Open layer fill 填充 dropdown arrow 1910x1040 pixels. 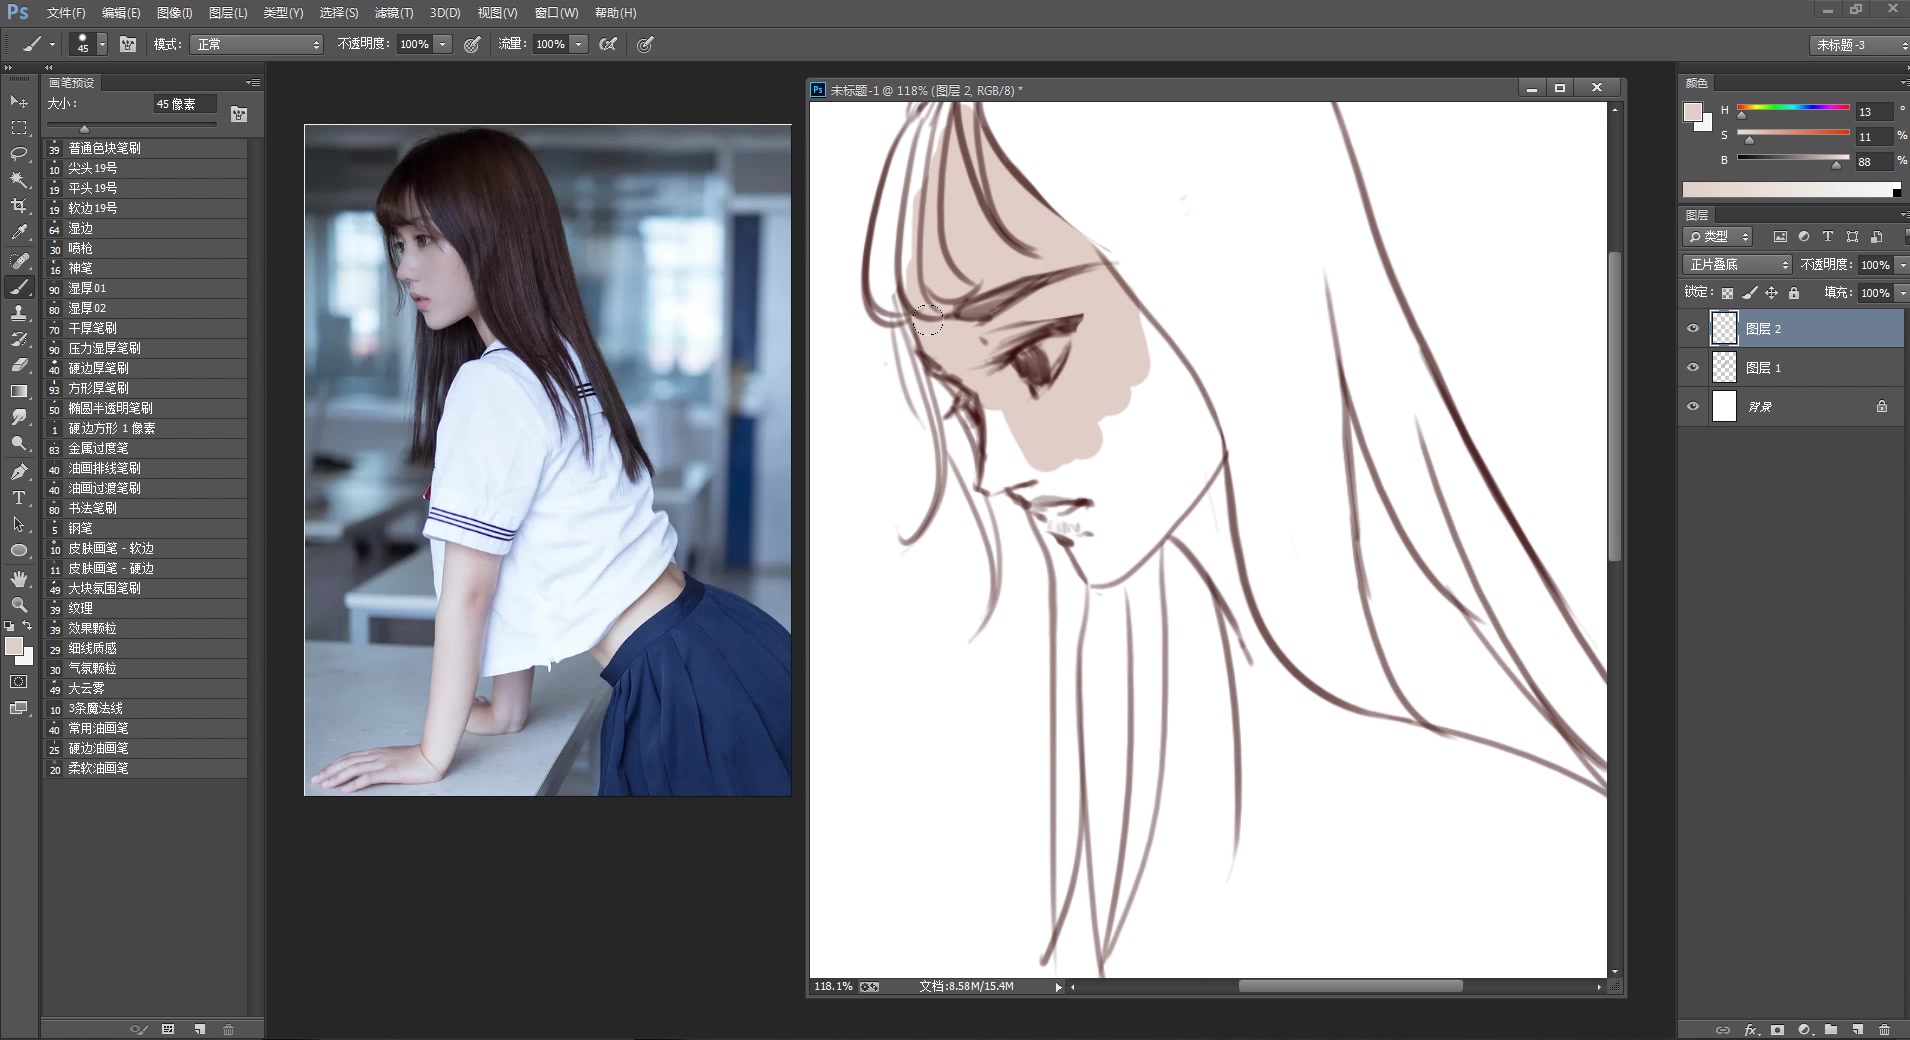(1901, 293)
